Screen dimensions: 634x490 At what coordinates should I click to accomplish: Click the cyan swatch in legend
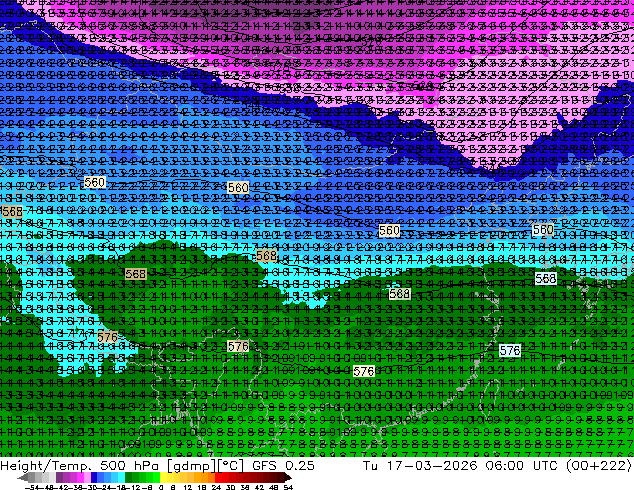122,478
